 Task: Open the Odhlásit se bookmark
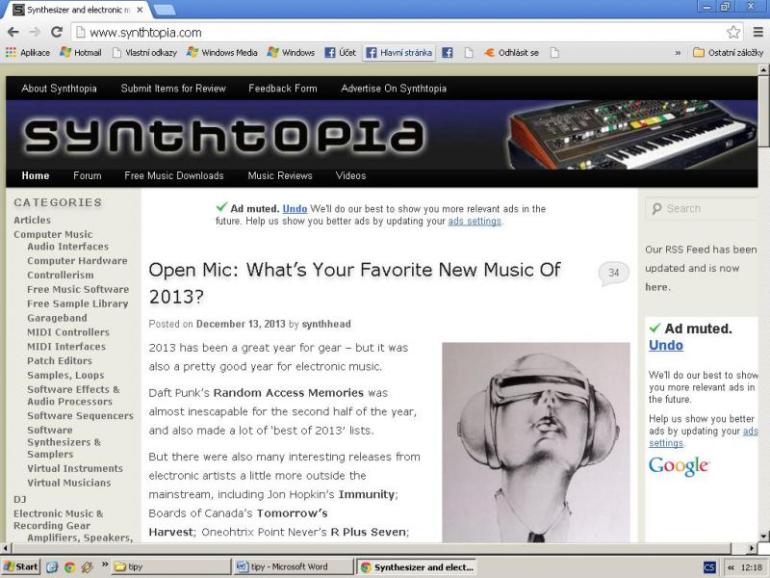pos(511,53)
